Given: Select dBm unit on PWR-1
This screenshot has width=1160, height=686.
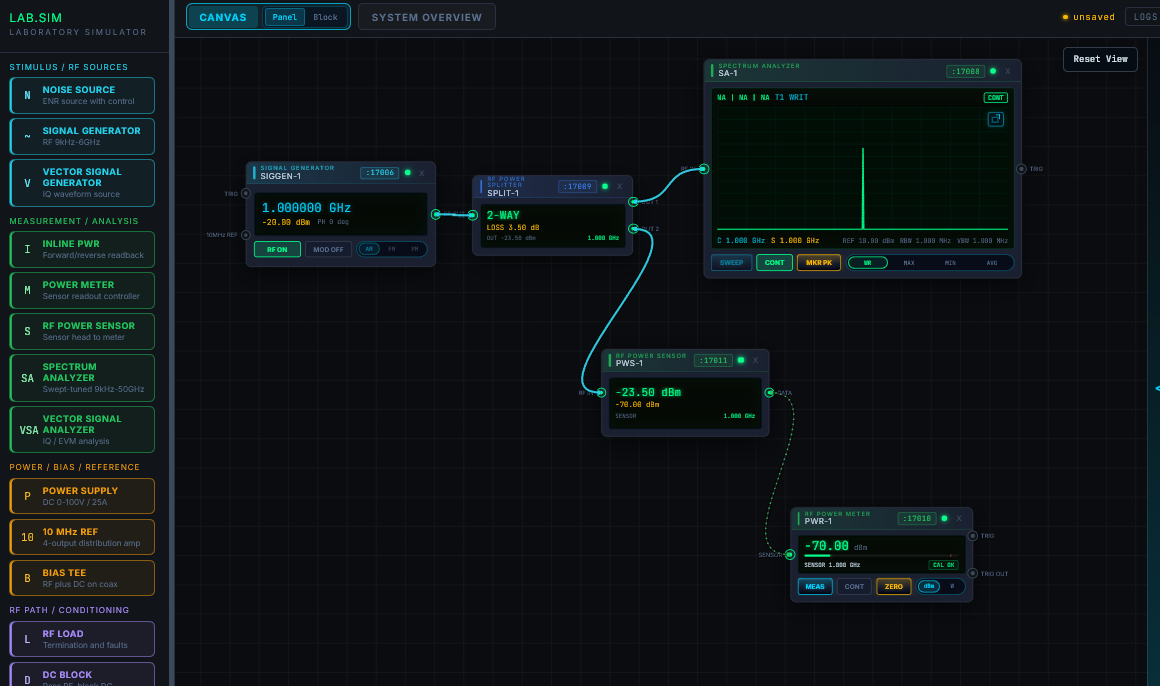Looking at the screenshot, I should [x=928, y=586].
